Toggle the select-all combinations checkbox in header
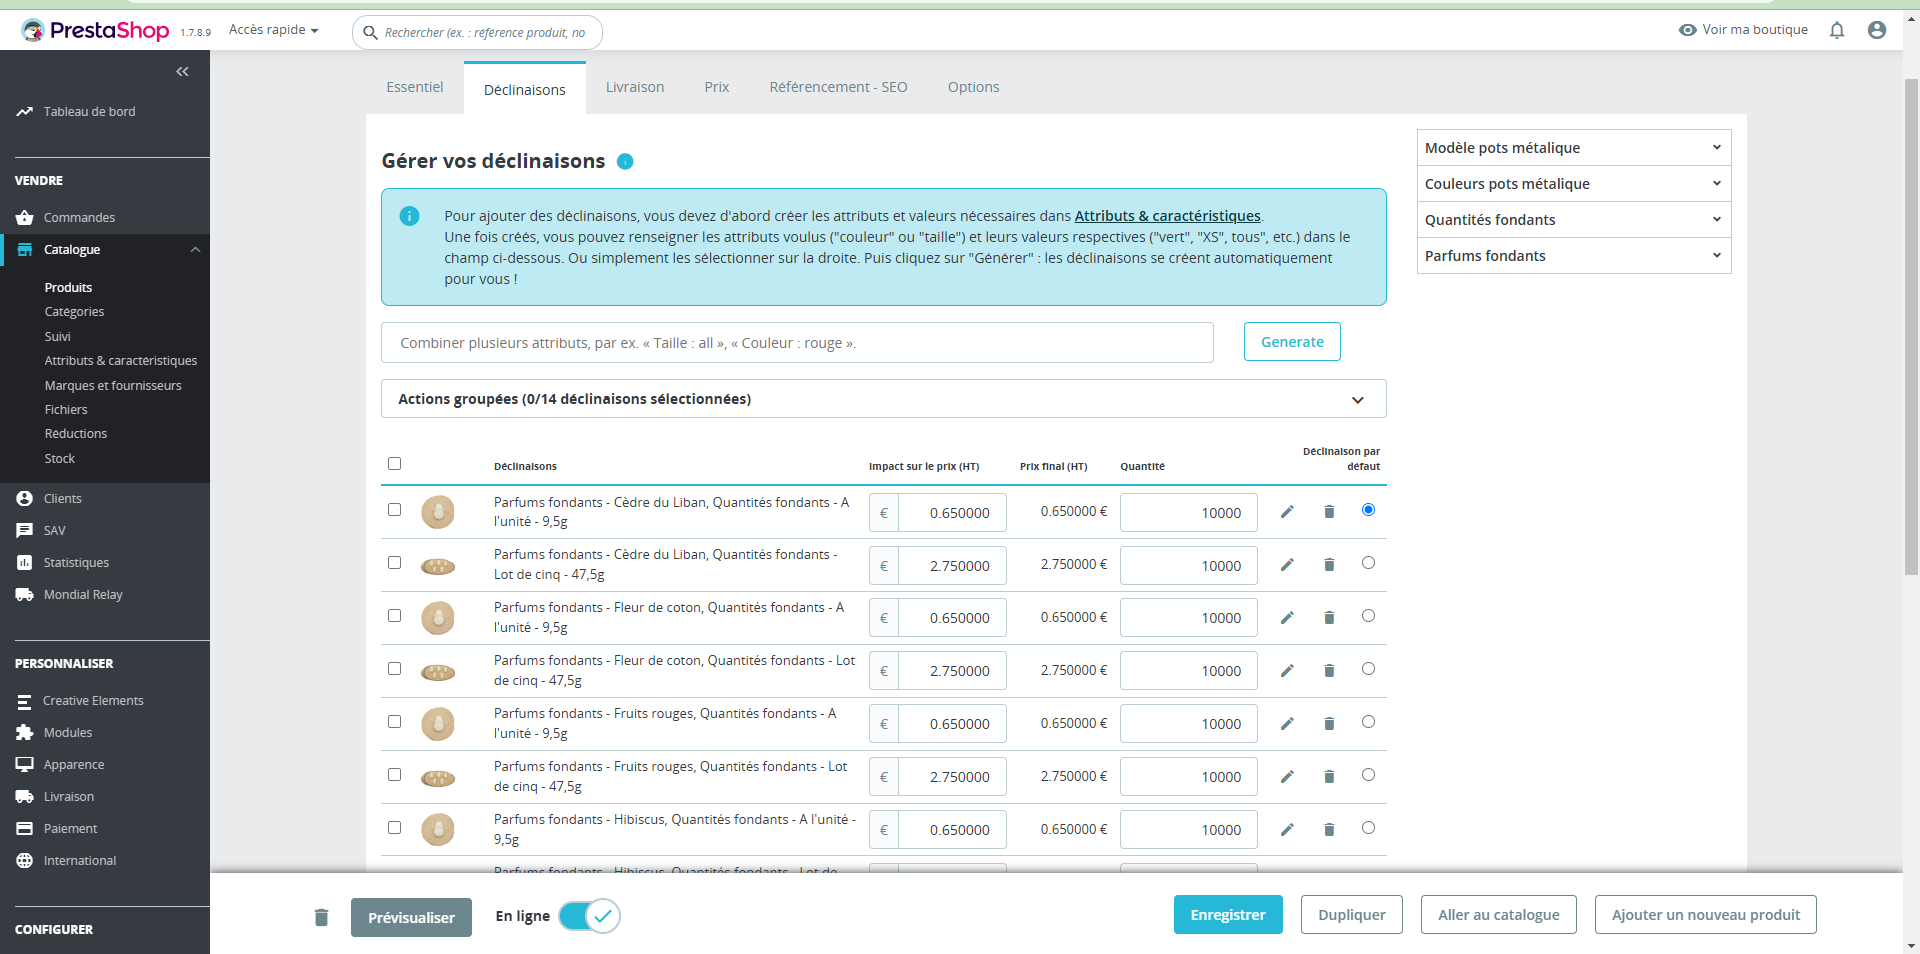Viewport: 1920px width, 954px height. coord(394,464)
